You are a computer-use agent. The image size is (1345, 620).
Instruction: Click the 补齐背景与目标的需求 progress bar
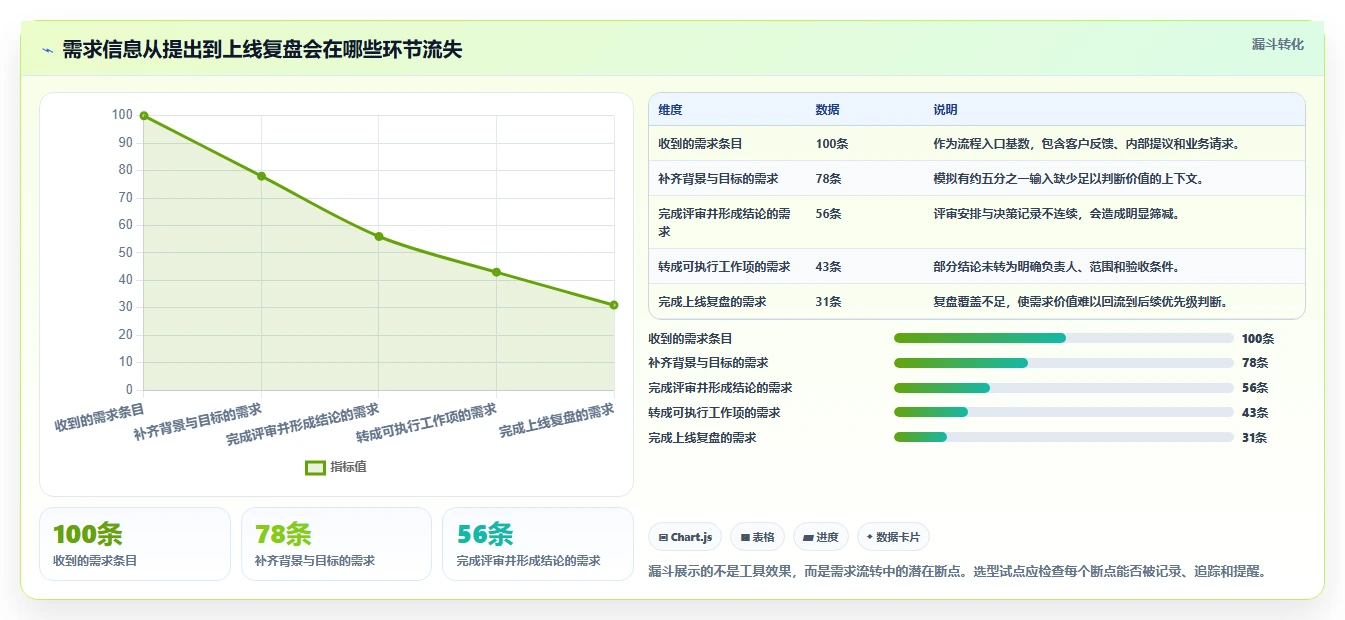click(x=1064, y=363)
